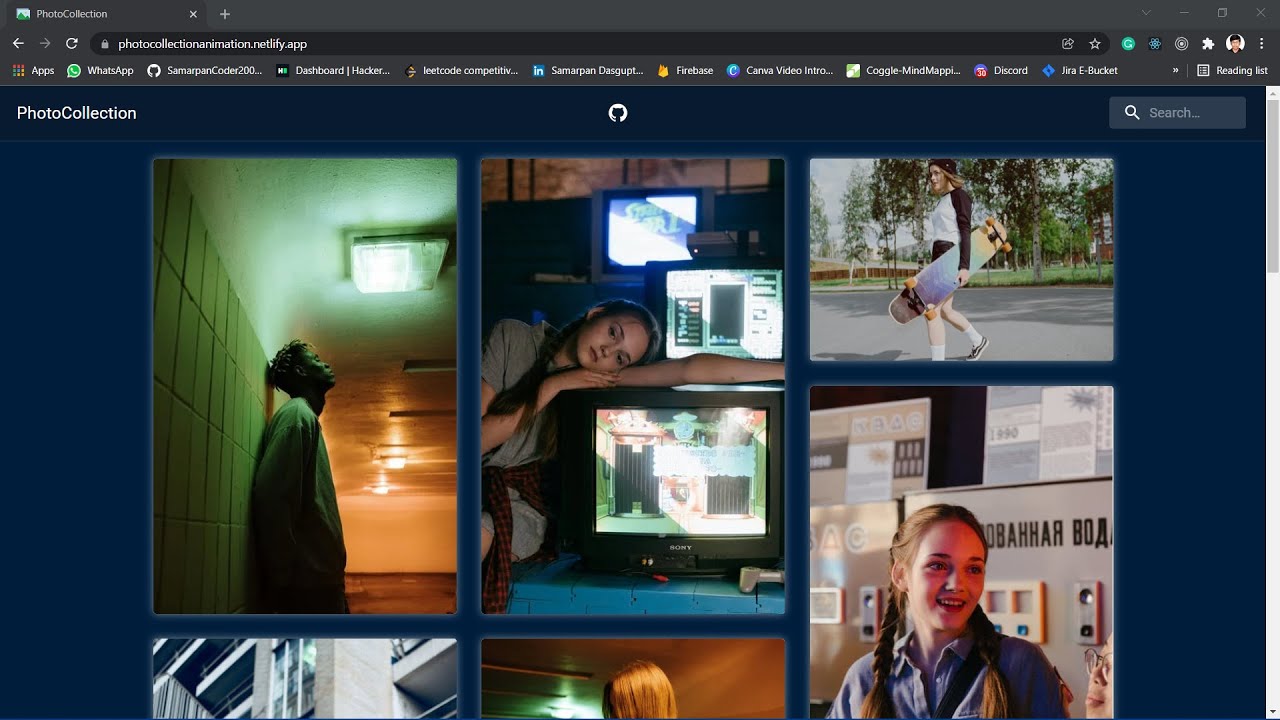The width and height of the screenshot is (1280, 720).
Task: Open photo of girl resting on Sony TV
Action: (633, 386)
